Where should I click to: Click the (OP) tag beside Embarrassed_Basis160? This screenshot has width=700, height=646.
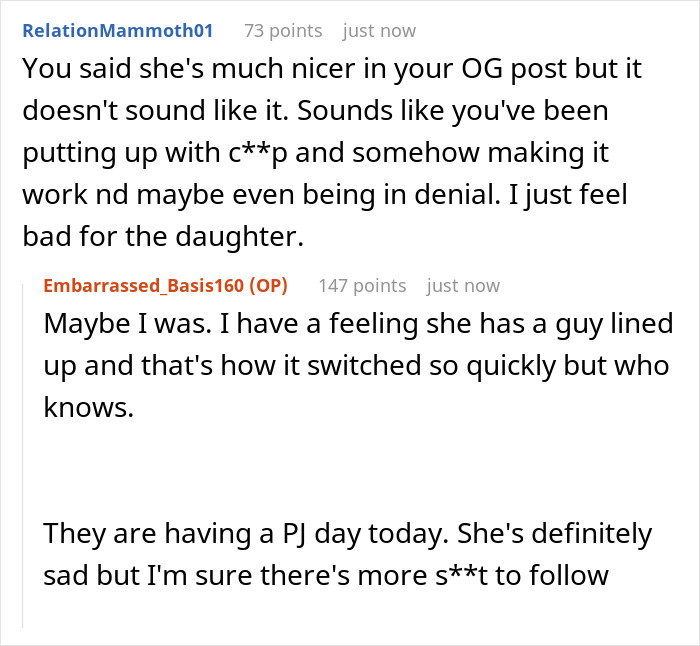point(267,286)
